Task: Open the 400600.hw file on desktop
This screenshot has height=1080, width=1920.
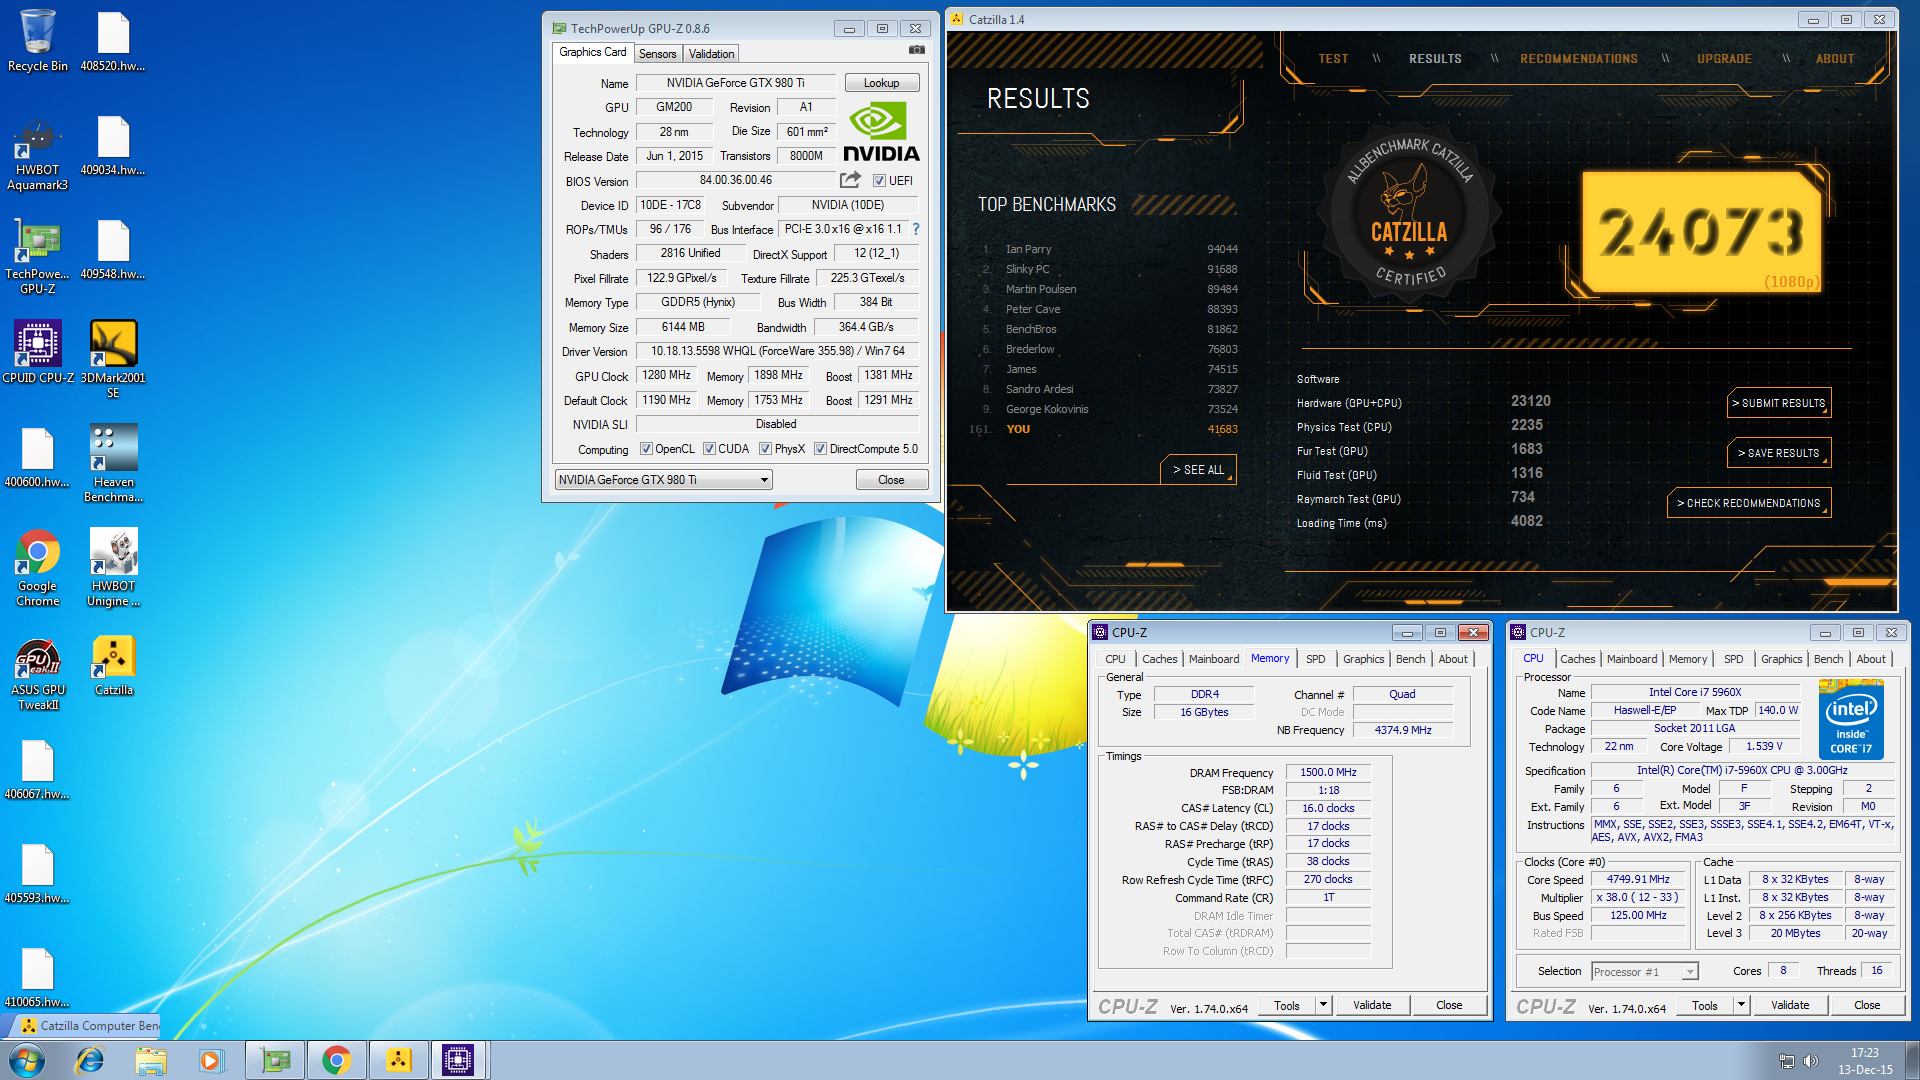Action: (38, 458)
